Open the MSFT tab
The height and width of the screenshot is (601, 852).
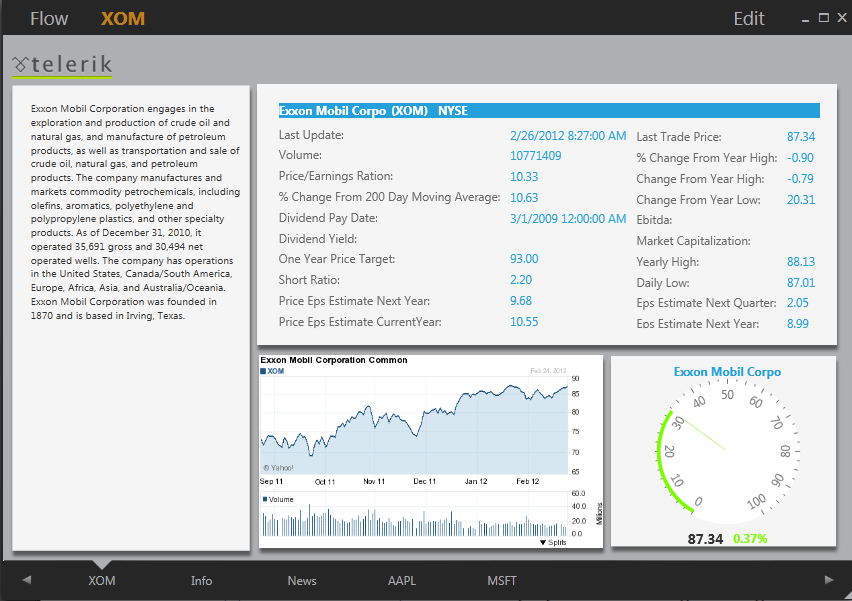point(502,580)
